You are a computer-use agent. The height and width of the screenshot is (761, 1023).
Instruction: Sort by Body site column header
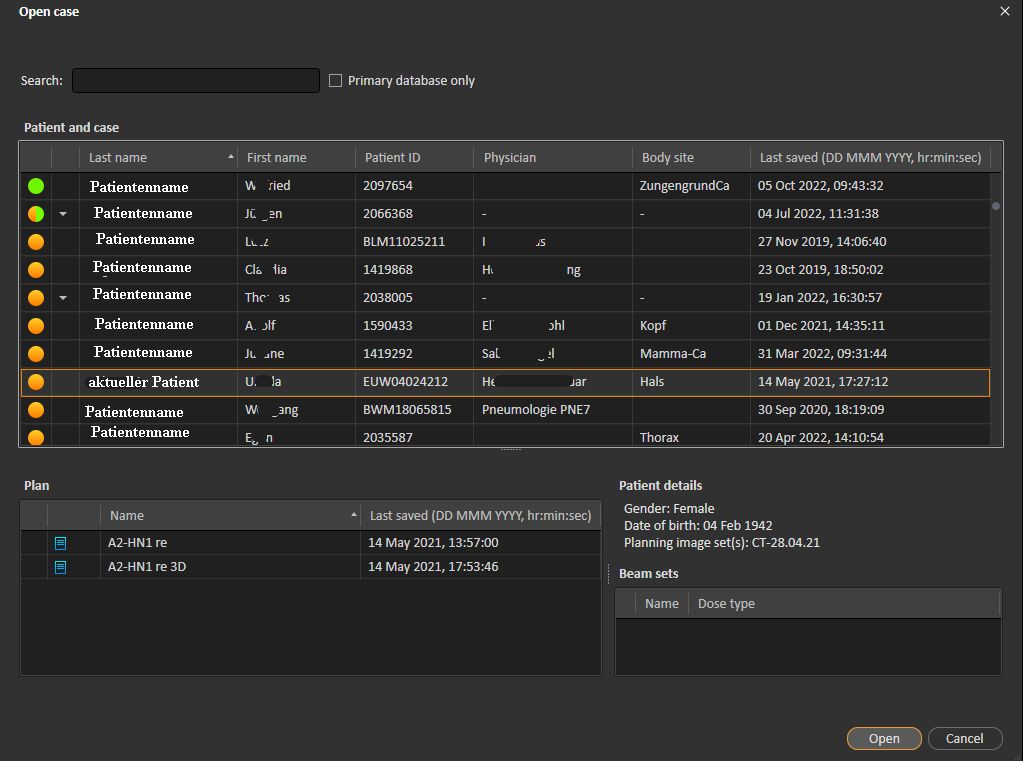(667, 158)
